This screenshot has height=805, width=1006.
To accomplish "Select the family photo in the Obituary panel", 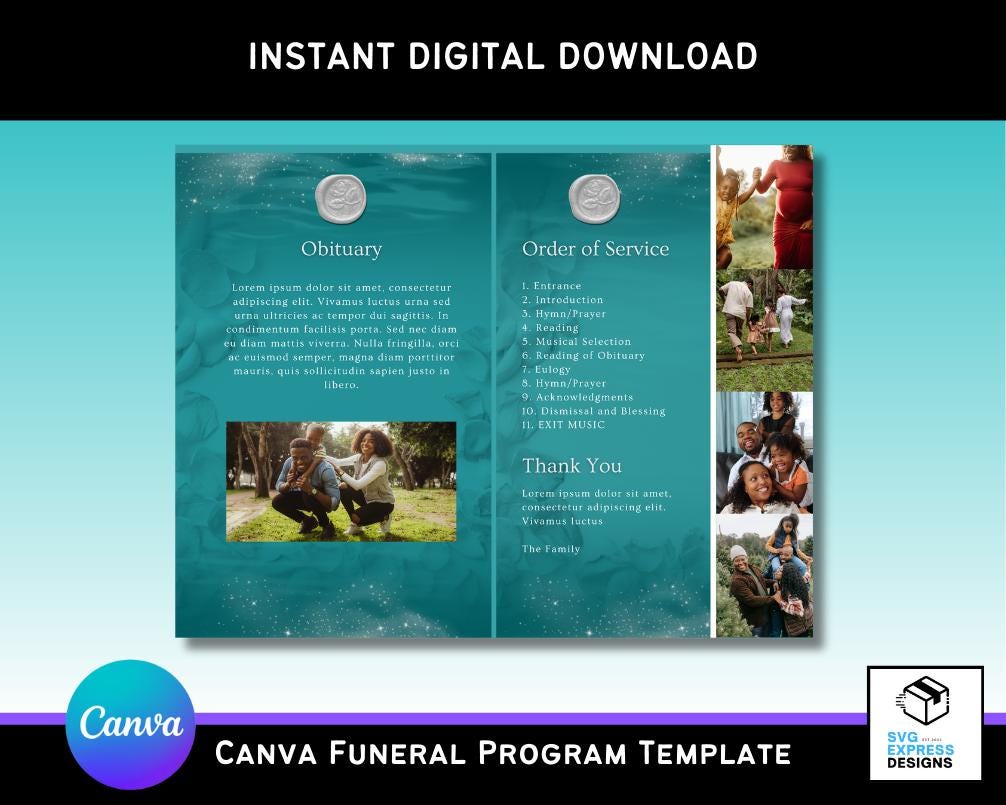I will pyautogui.click(x=340, y=480).
